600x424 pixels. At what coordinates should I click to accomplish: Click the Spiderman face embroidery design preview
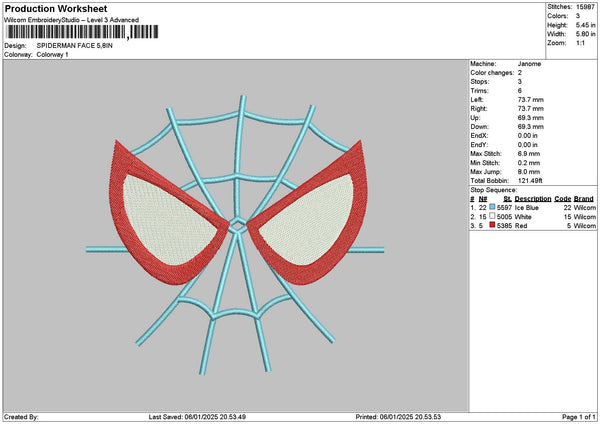235,234
